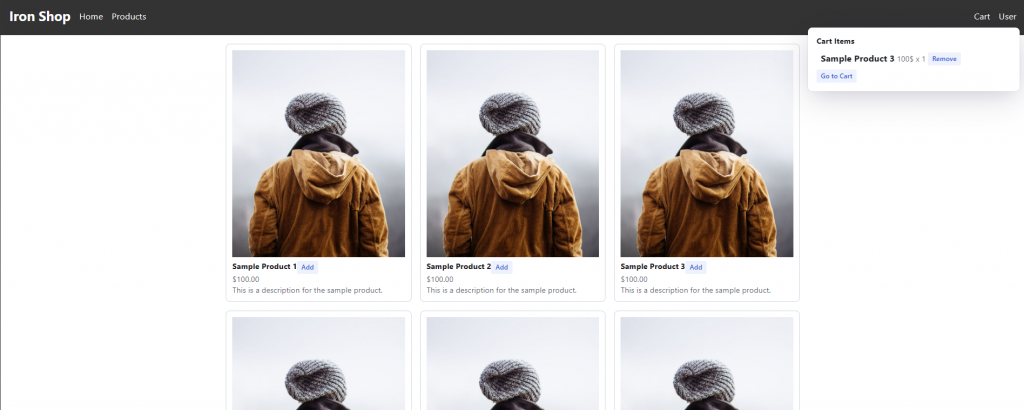The height and width of the screenshot is (410, 1024).
Task: Click the description text of Sample Product 2
Action: (502, 291)
